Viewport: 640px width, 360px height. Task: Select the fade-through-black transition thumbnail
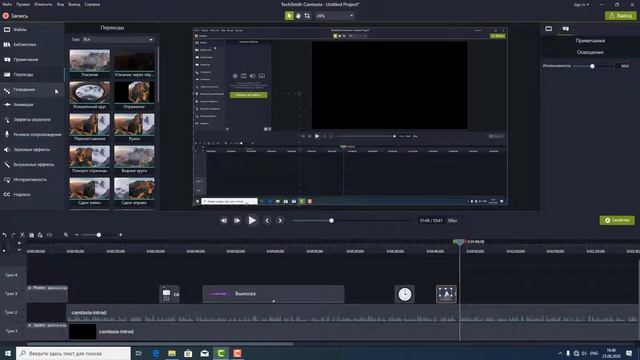134,60
